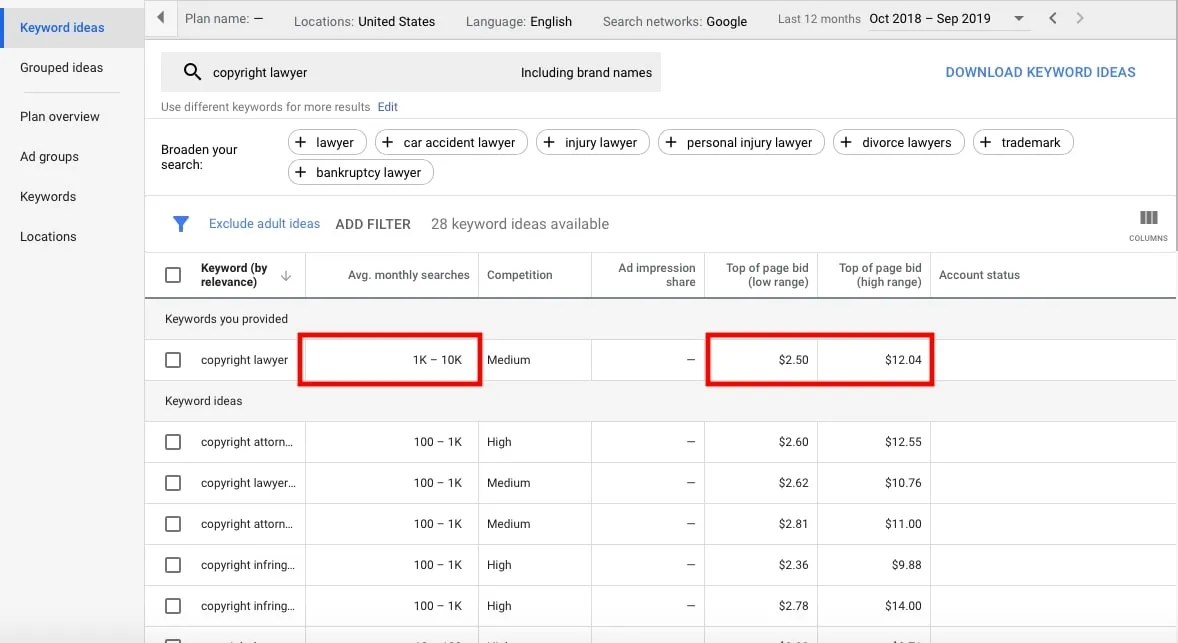The image size is (1178, 643).
Task: Select Plan overview from the sidebar
Action: coord(60,117)
